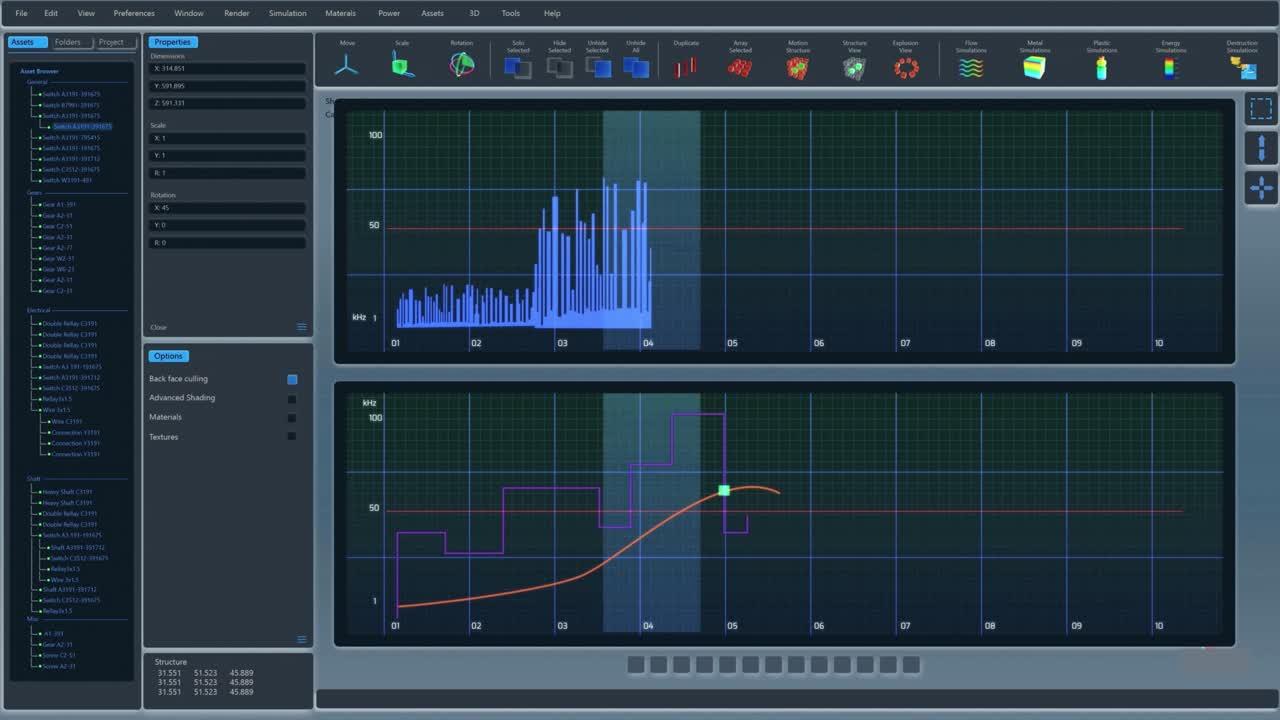Viewport: 1280px width, 720px height.
Task: Click the Project tab button
Action: [x=112, y=42]
